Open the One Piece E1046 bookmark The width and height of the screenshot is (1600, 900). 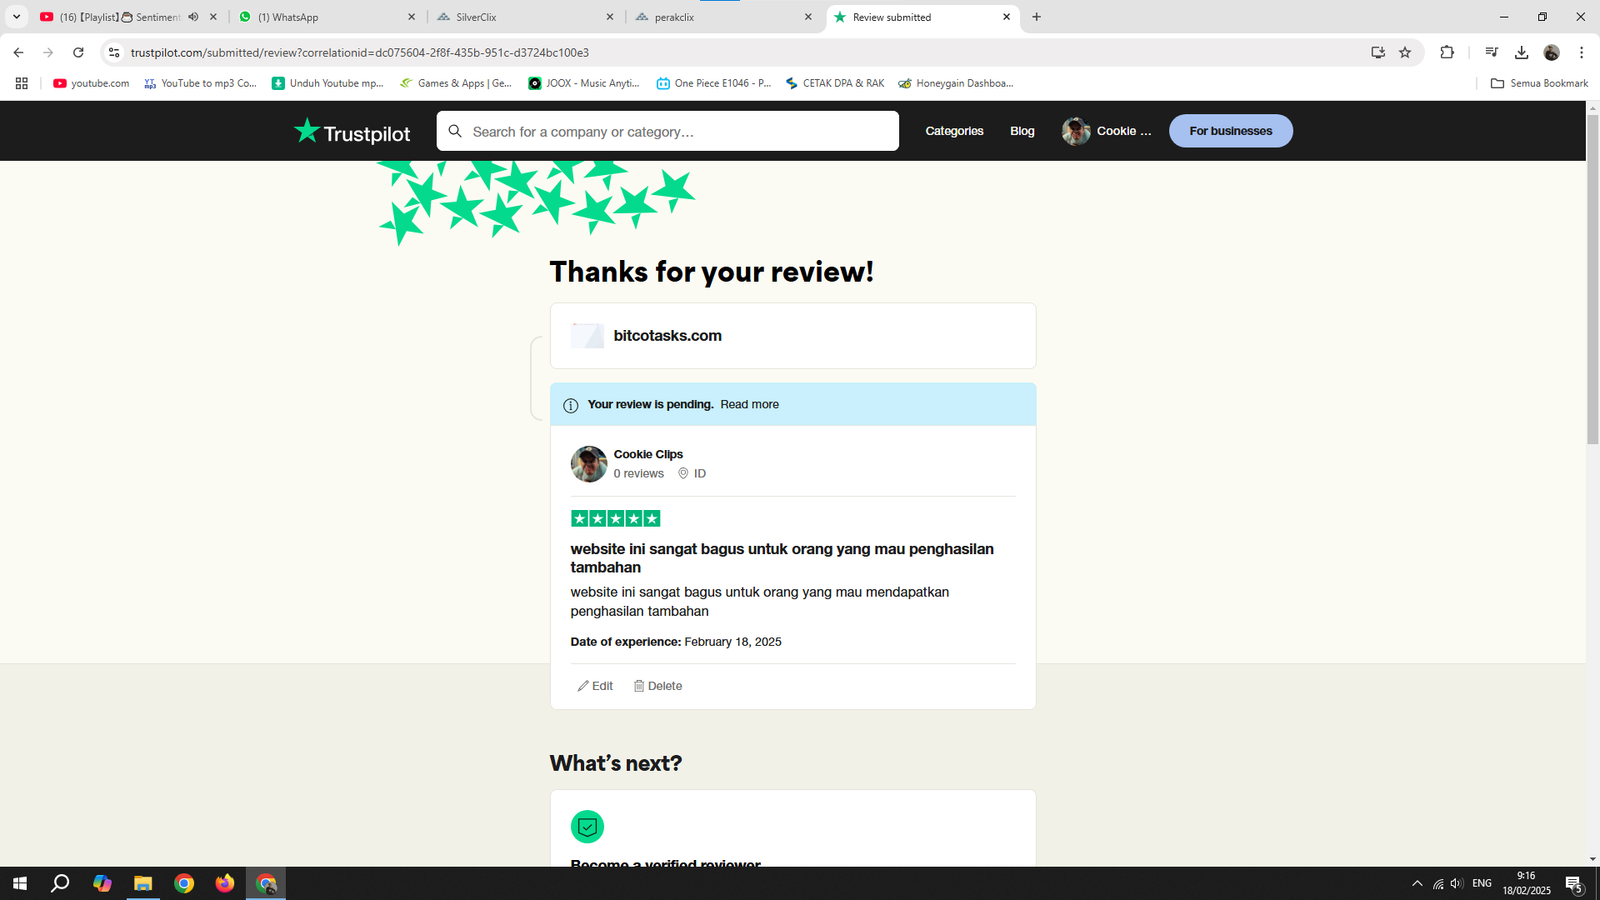point(714,83)
